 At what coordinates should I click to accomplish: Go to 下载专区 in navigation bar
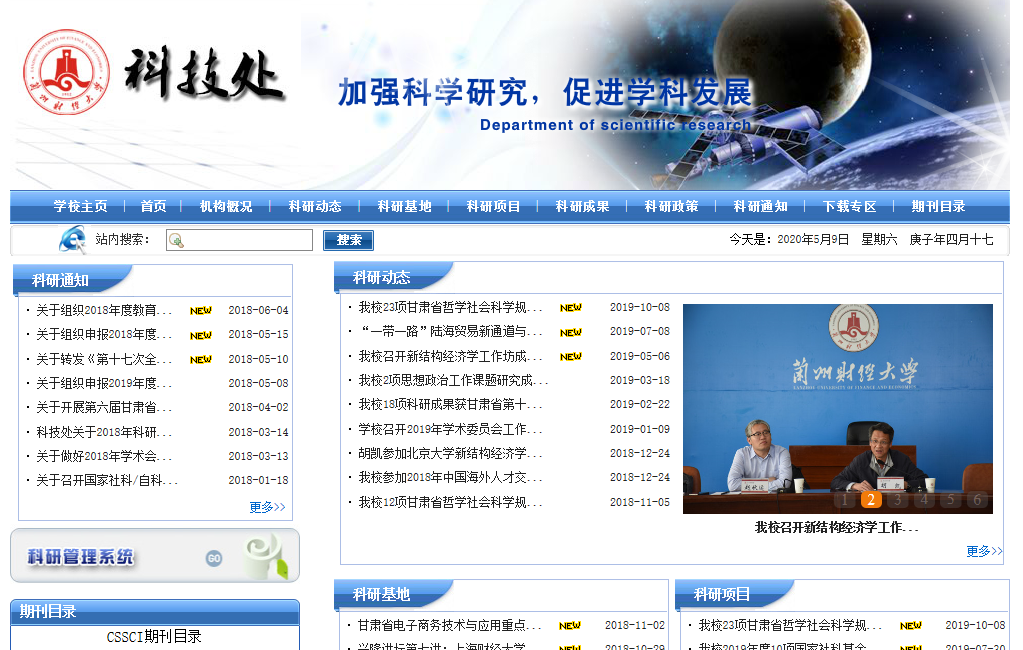(x=849, y=206)
